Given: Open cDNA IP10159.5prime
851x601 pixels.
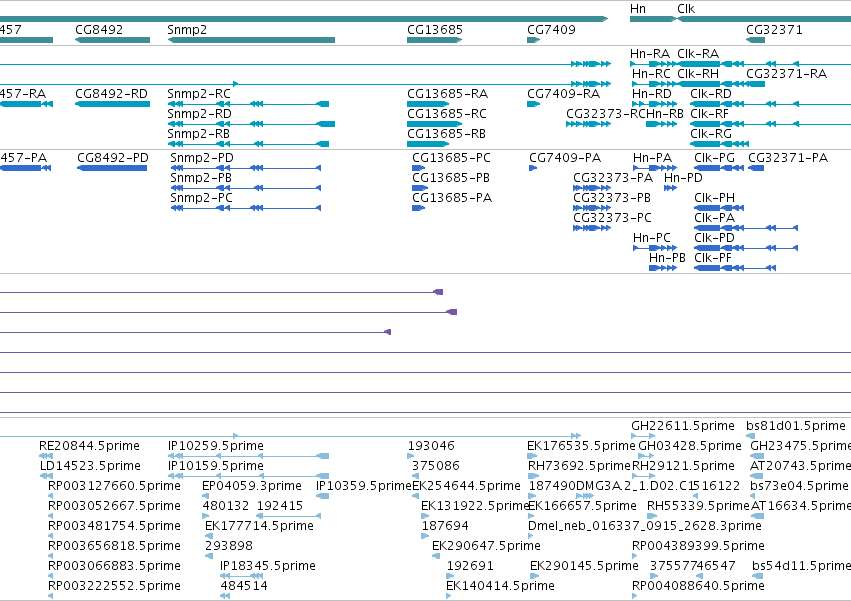Looking at the screenshot, I should coord(215,466).
